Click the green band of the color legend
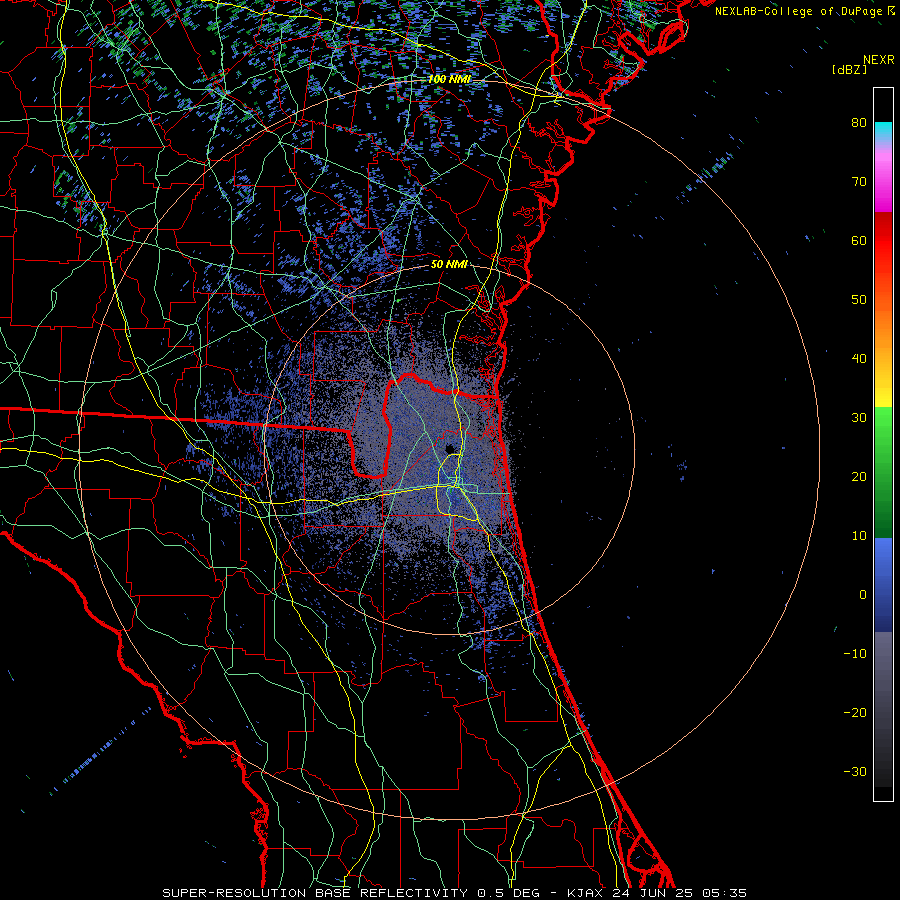 [x=883, y=472]
